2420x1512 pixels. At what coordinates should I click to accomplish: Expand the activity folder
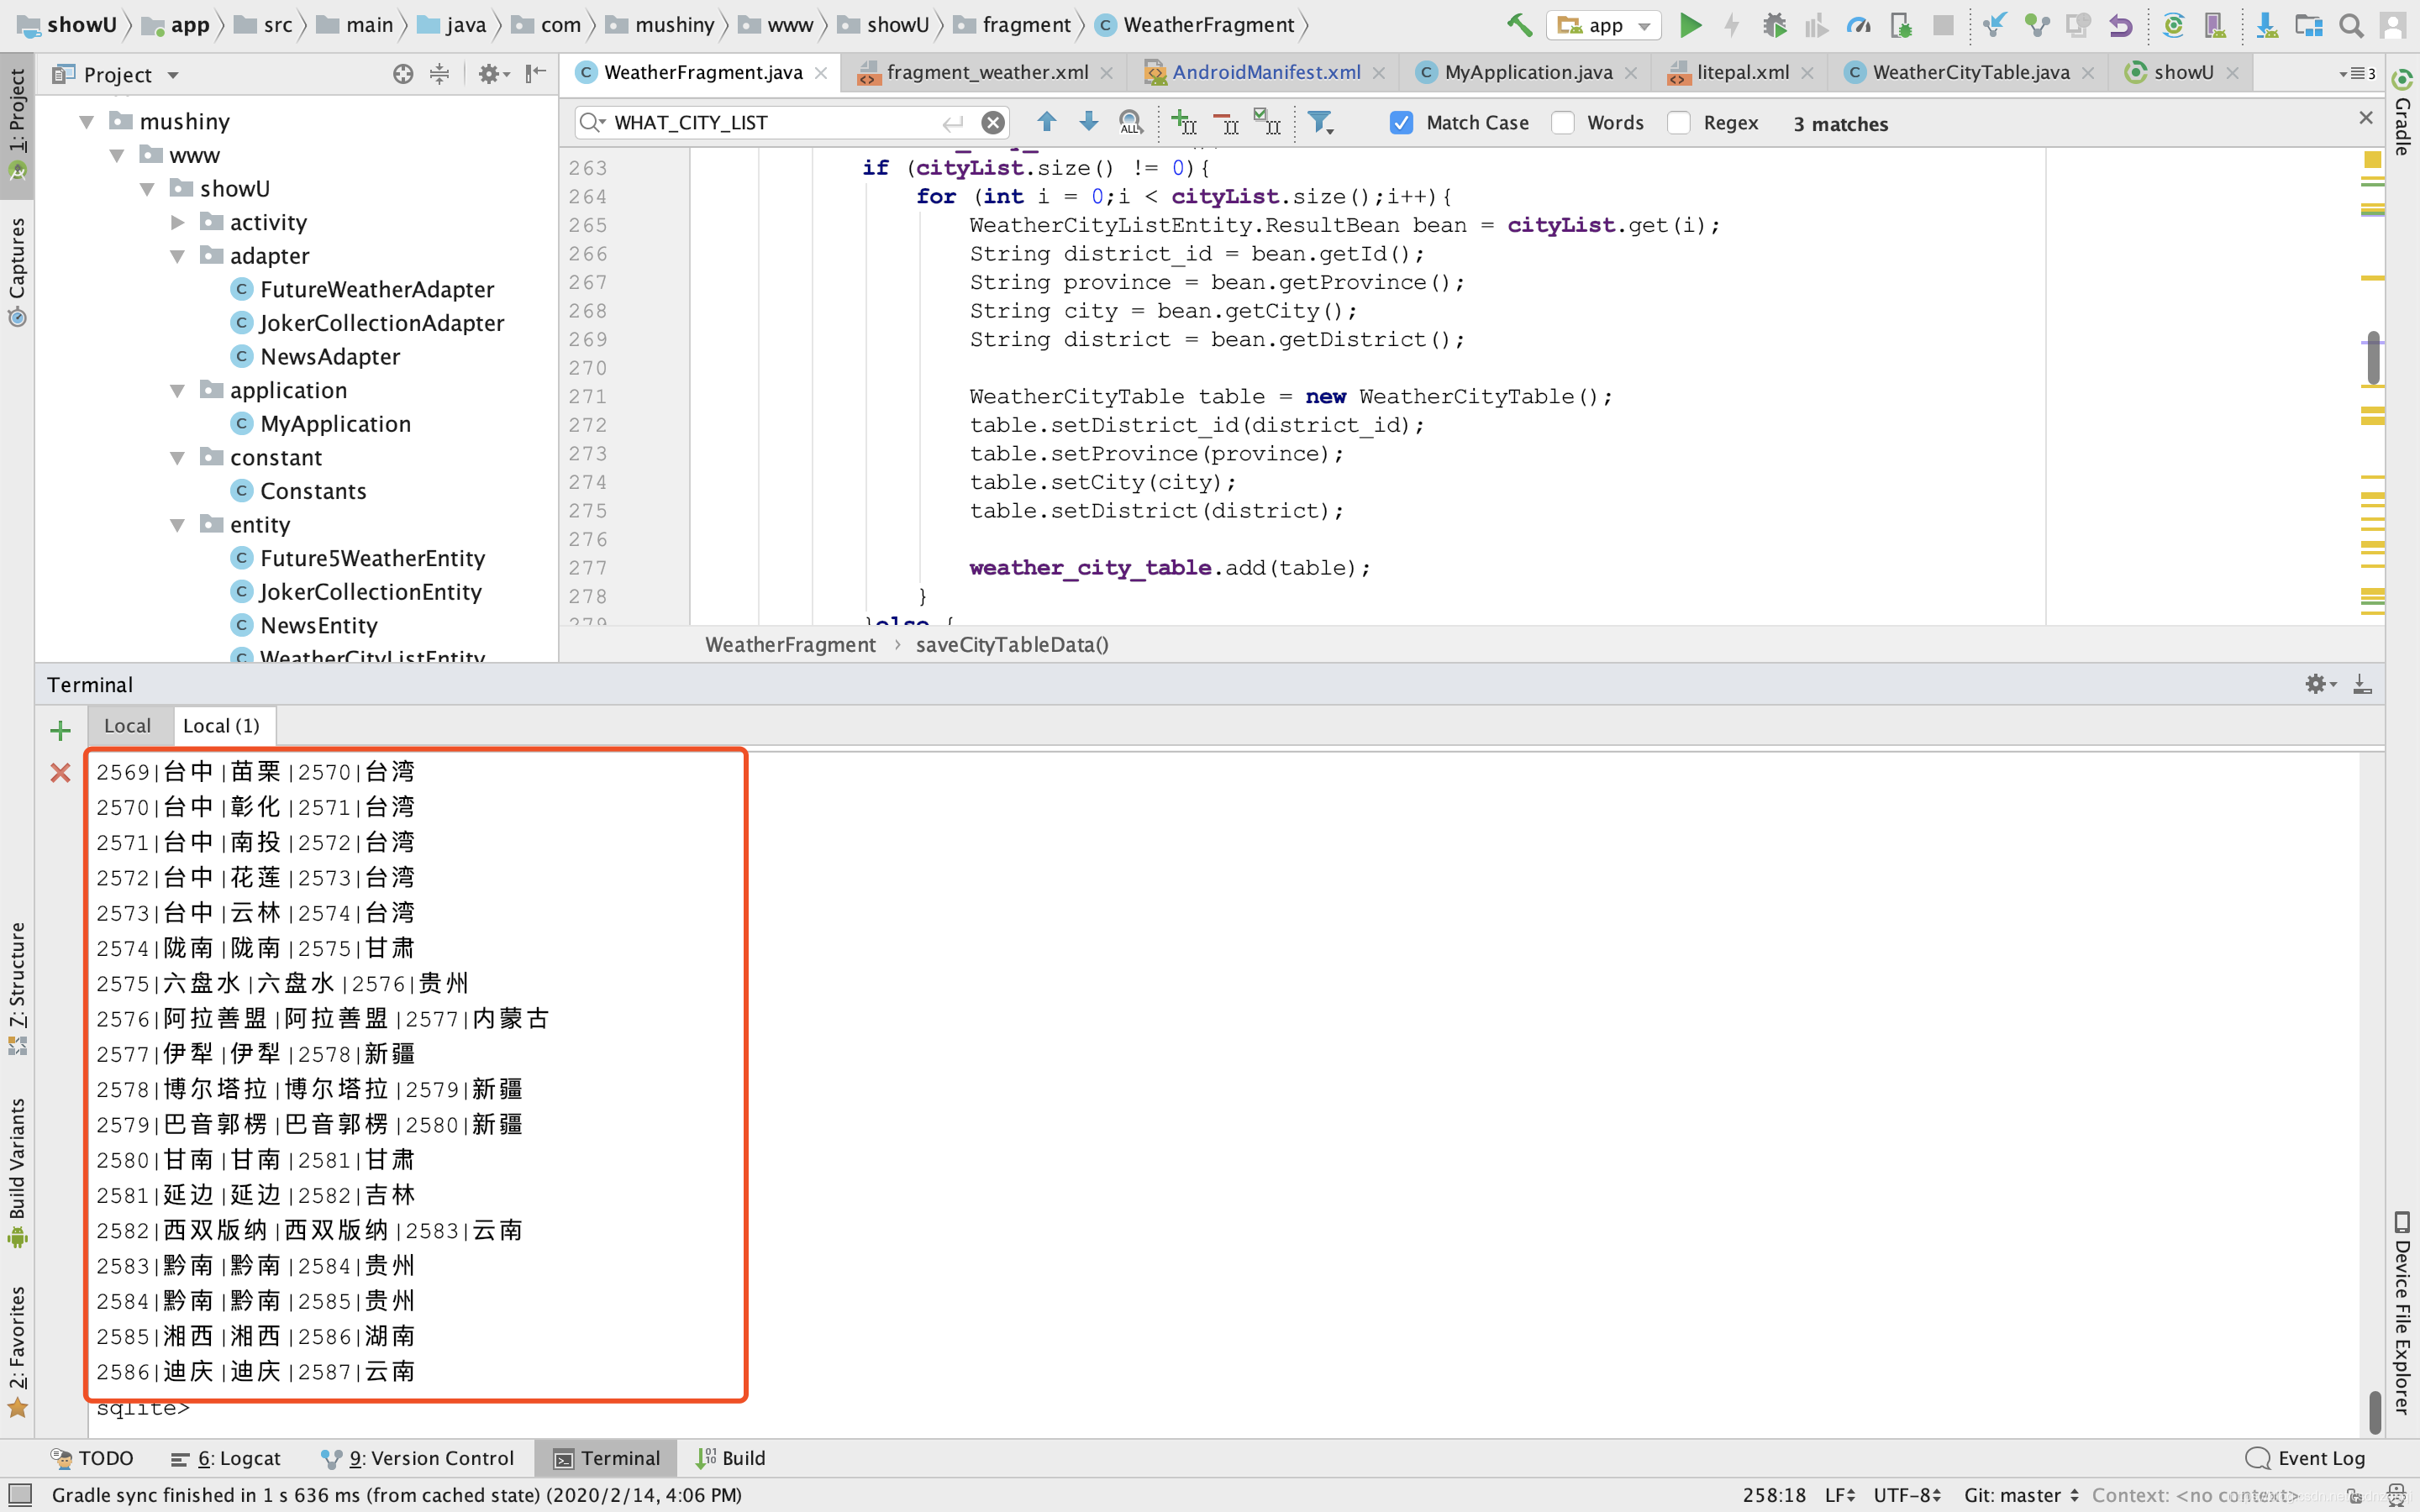pos(177,222)
